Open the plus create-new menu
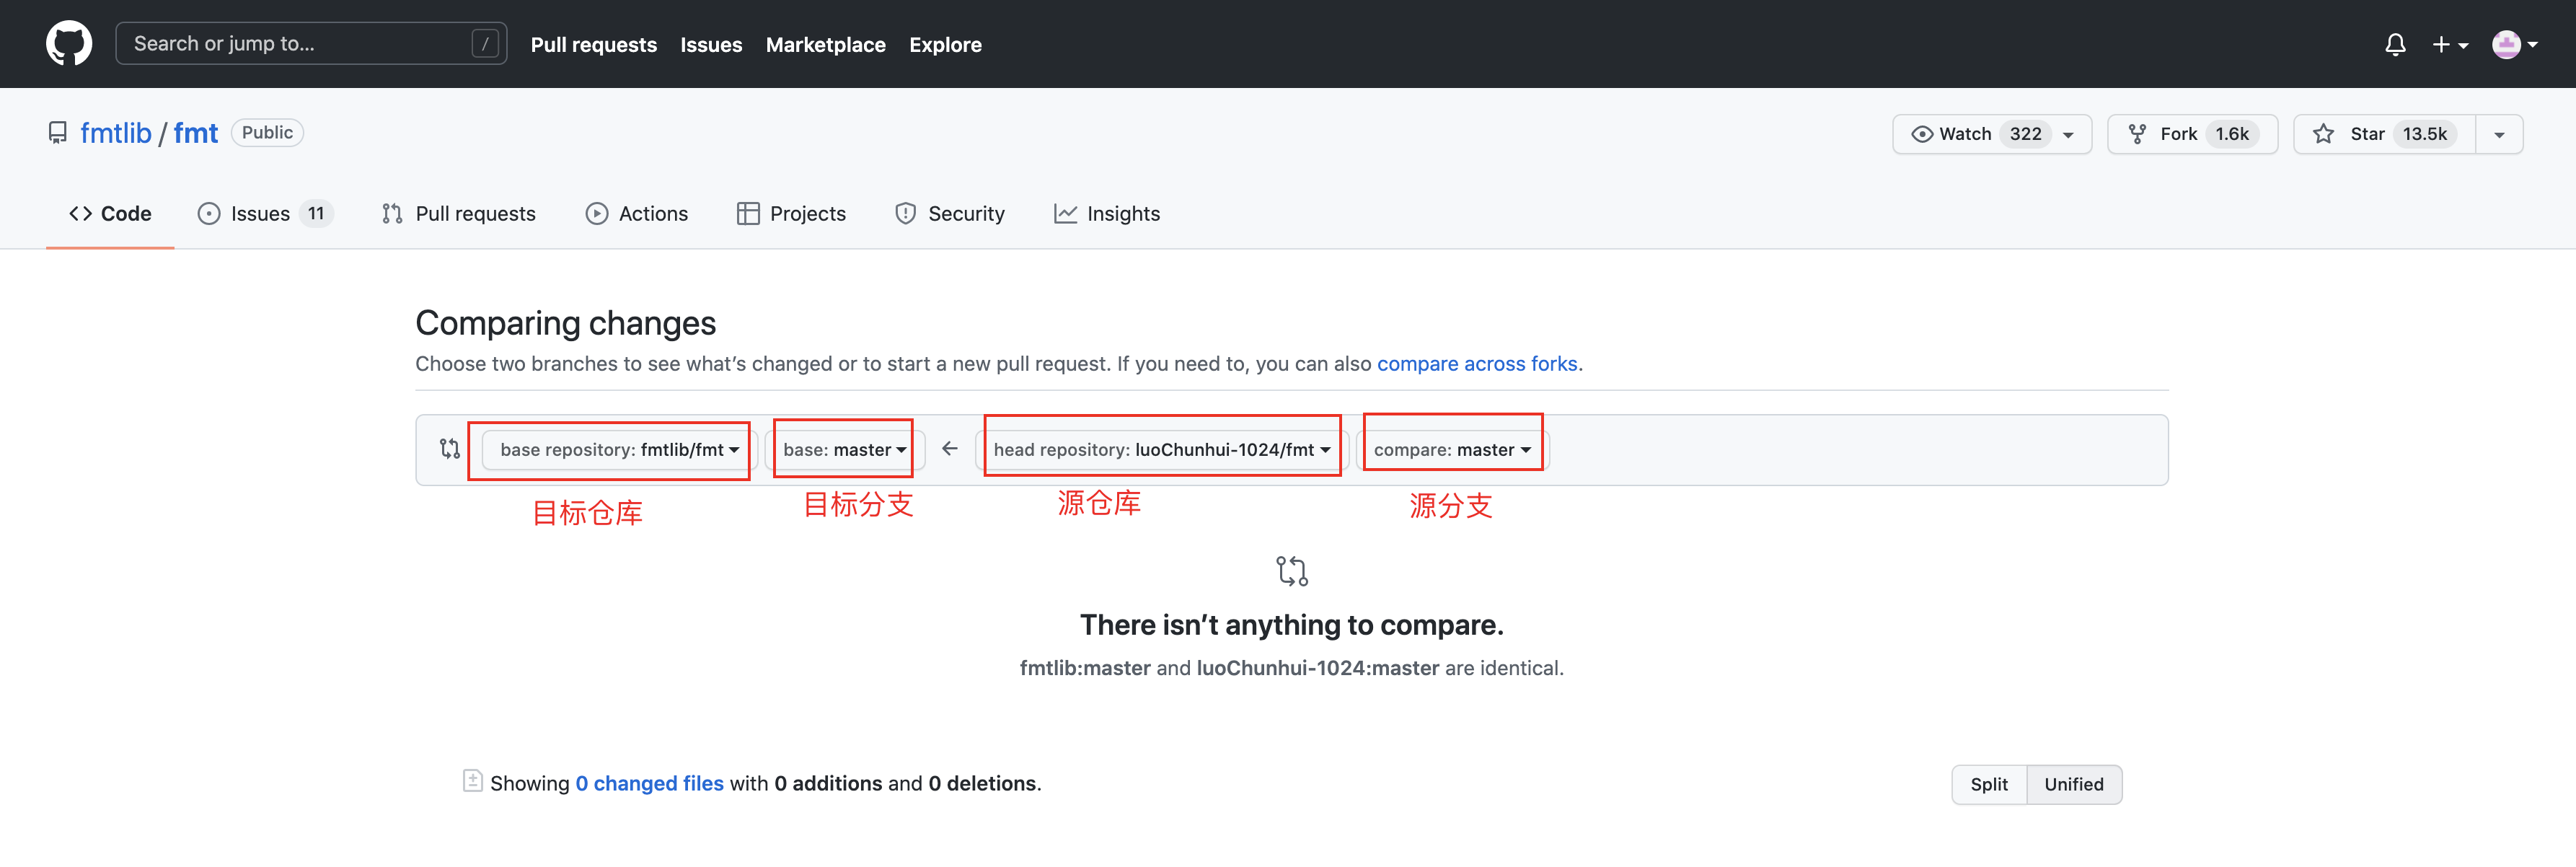The image size is (2576, 867). click(2449, 45)
